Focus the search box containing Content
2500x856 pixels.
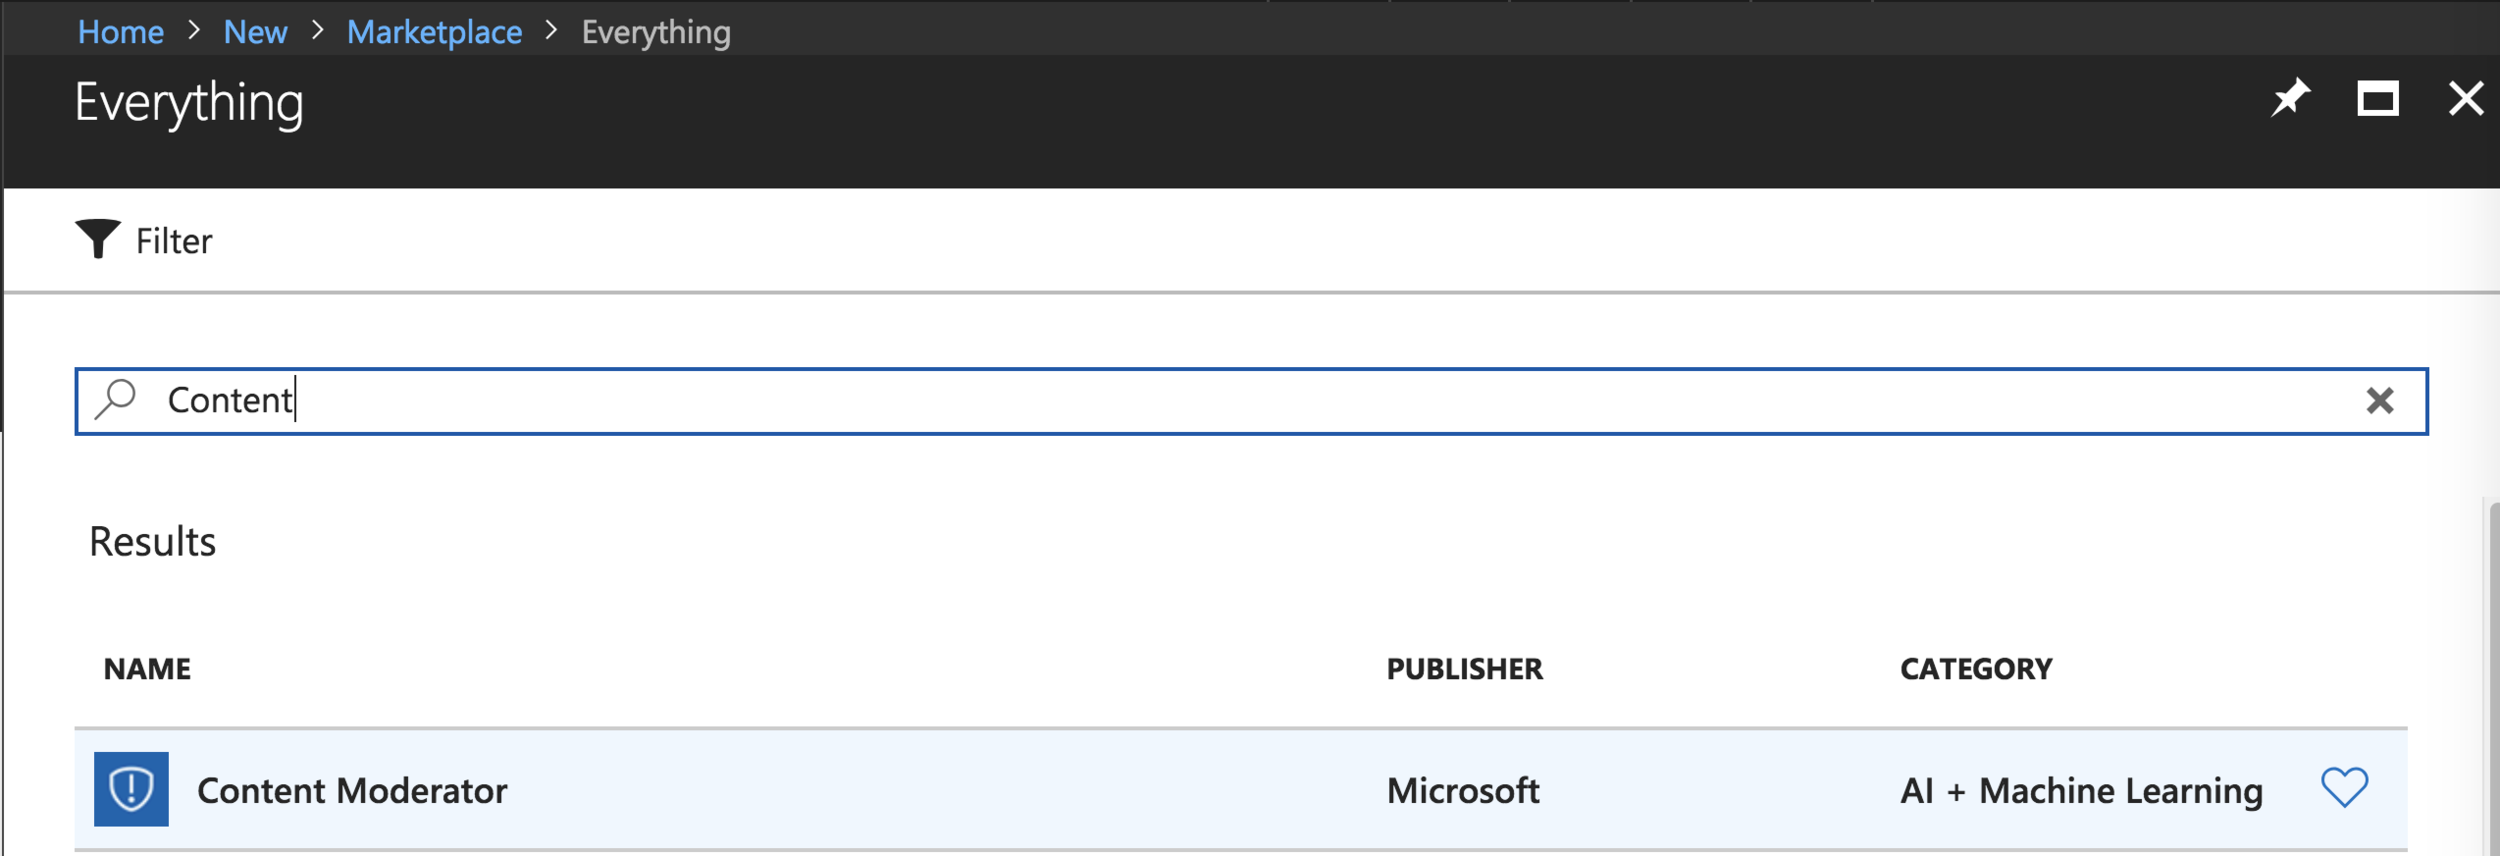pyautogui.click(x=1251, y=401)
